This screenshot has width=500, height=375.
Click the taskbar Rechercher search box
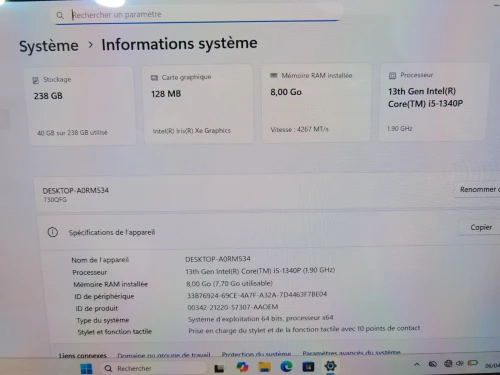pyautogui.click(x=153, y=368)
